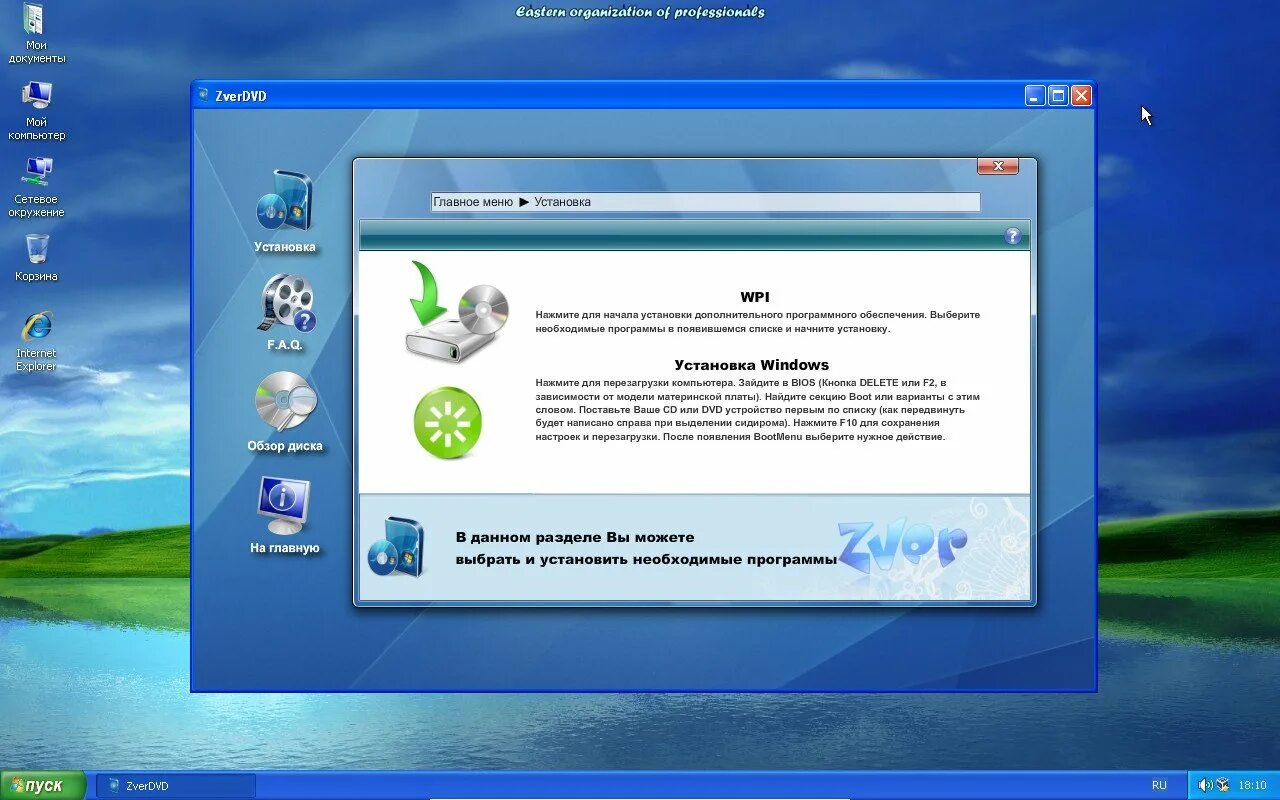
Task: Click the На главную label
Action: 285,548
